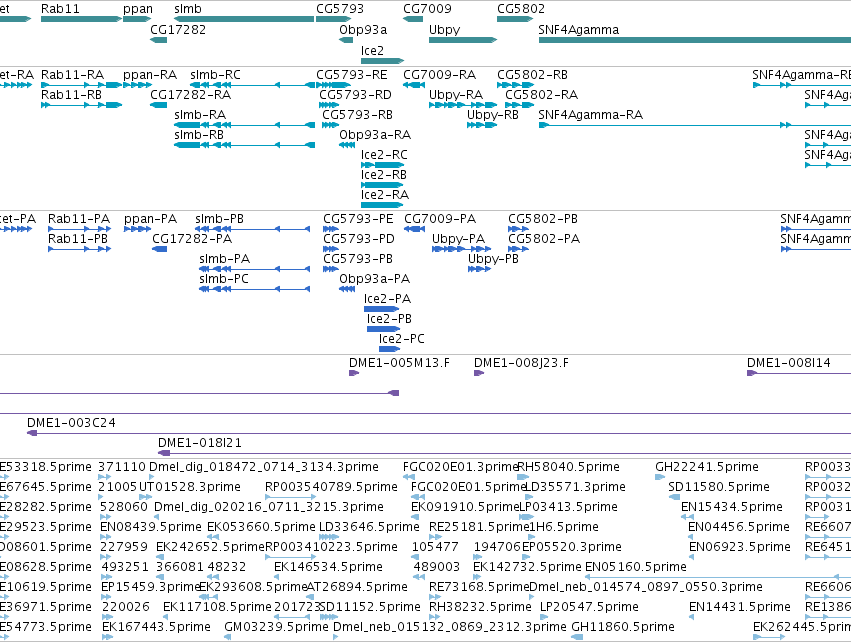Select the Ubpy-PA protein label
851x642 pixels.
pyautogui.click(x=459, y=239)
